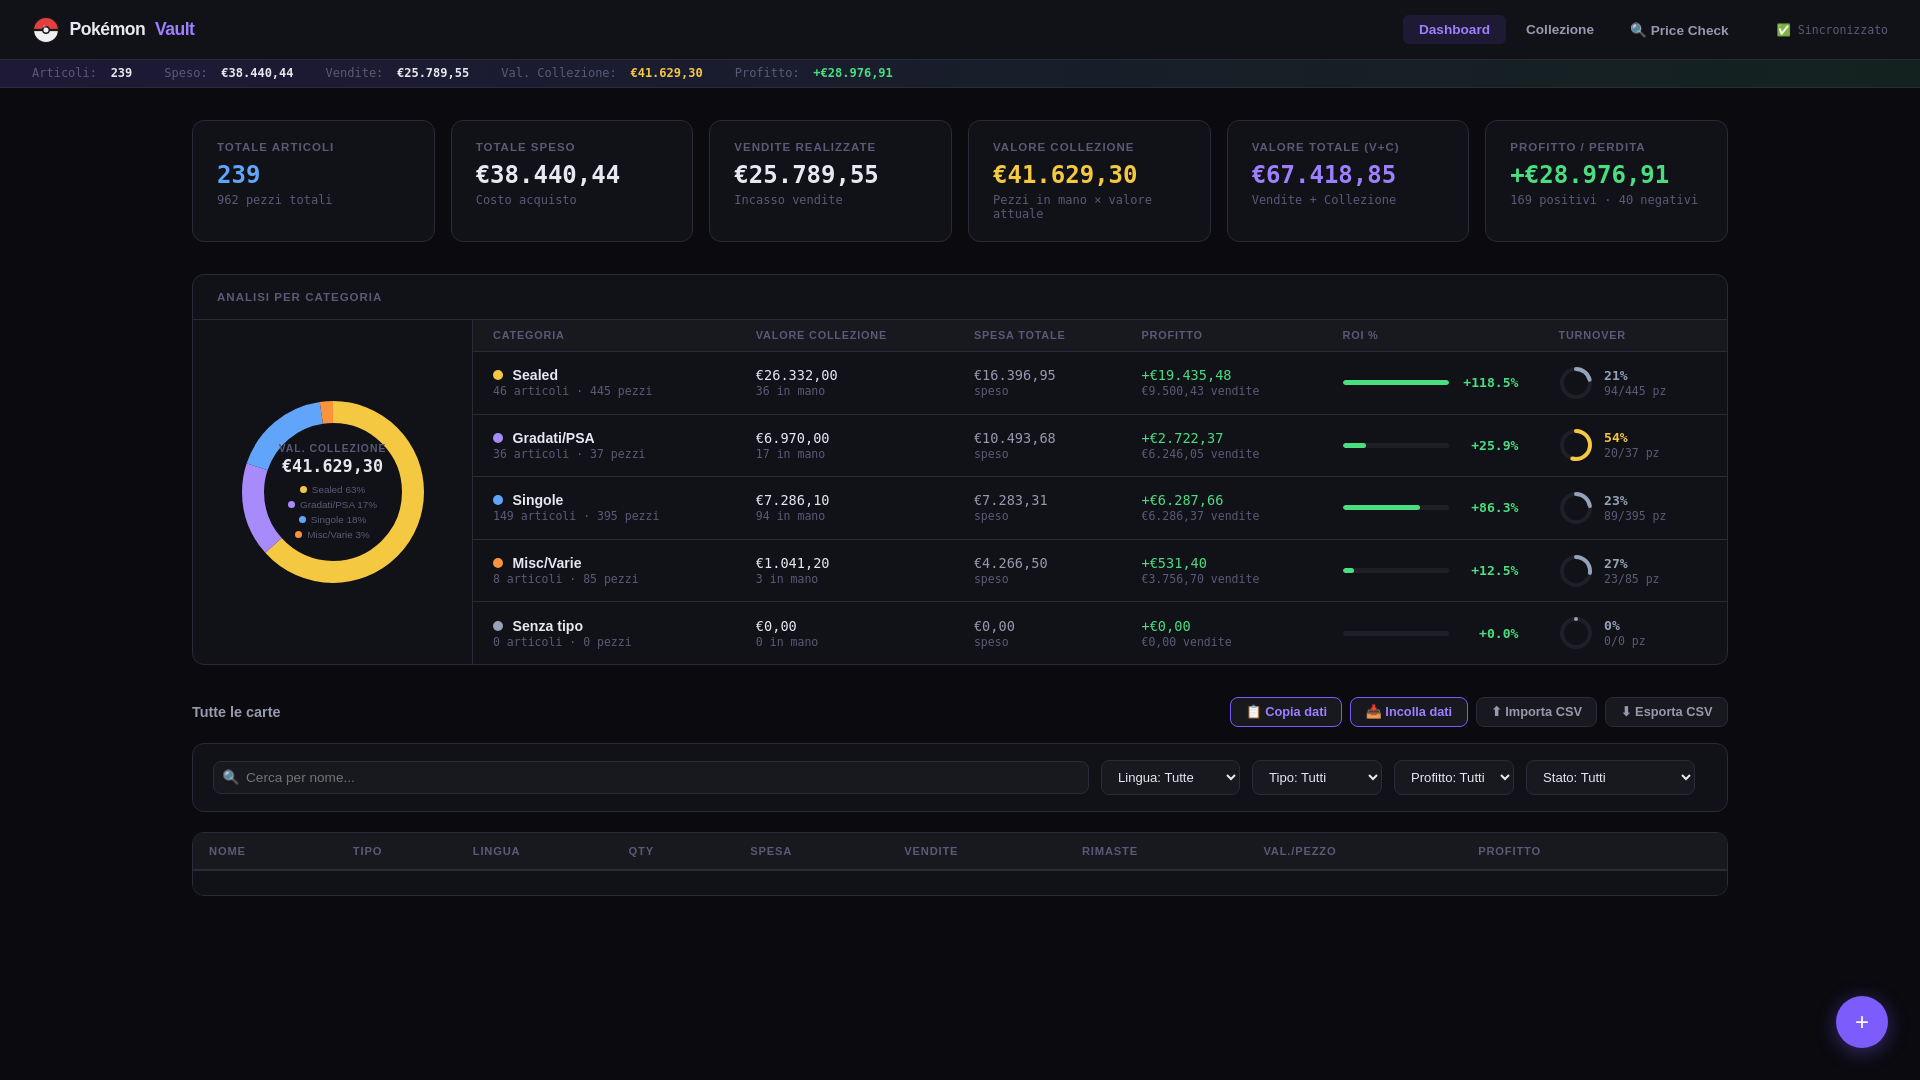The width and height of the screenshot is (1920, 1080).
Task: Click the Singole ROI progress bar
Action: click(1395, 508)
